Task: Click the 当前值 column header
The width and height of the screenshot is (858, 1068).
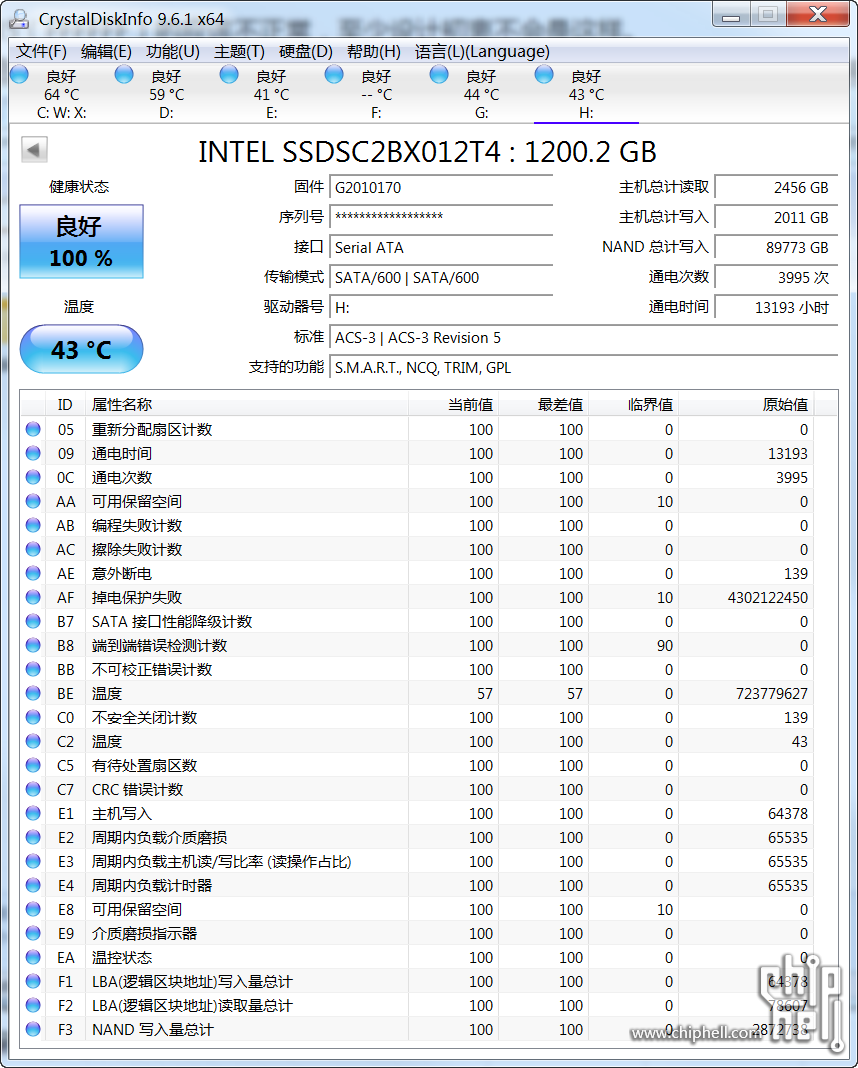Action: [454, 405]
